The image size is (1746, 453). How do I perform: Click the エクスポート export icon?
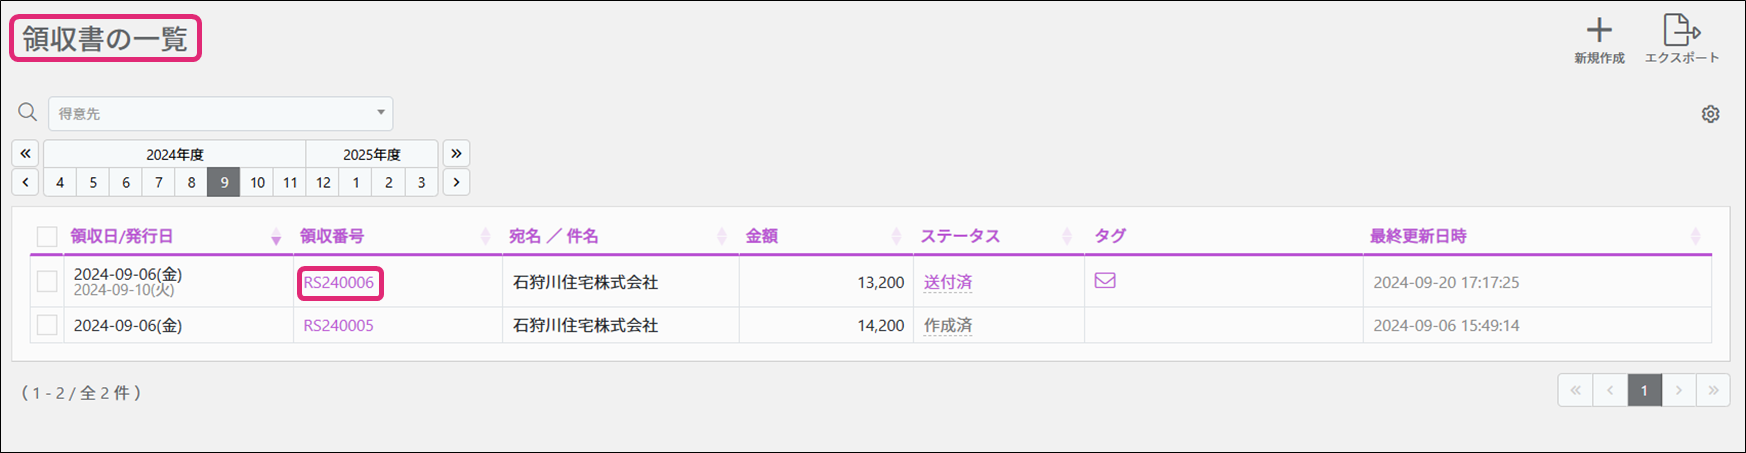pos(1681,31)
